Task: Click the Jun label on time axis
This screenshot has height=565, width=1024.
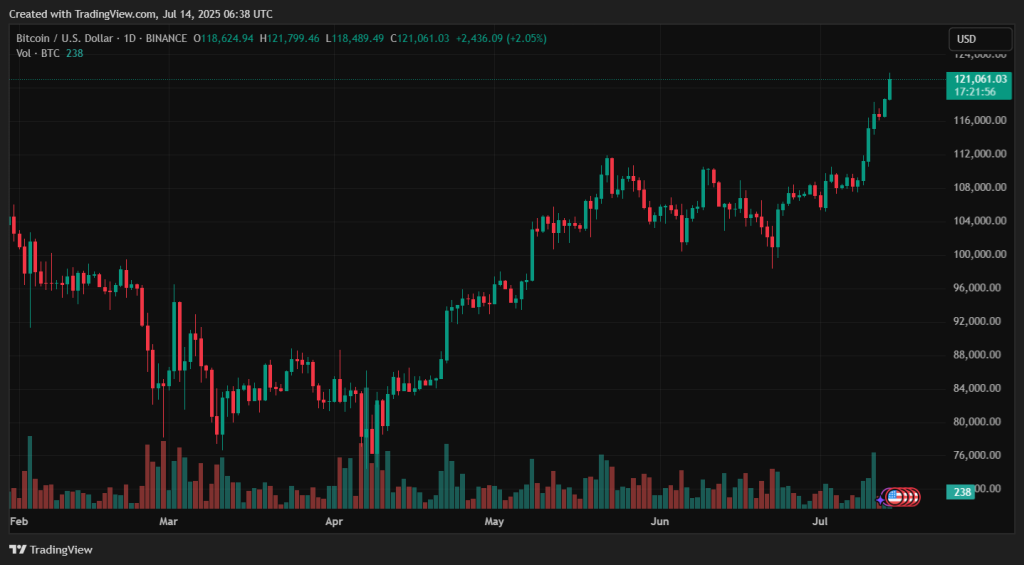Action: point(659,522)
